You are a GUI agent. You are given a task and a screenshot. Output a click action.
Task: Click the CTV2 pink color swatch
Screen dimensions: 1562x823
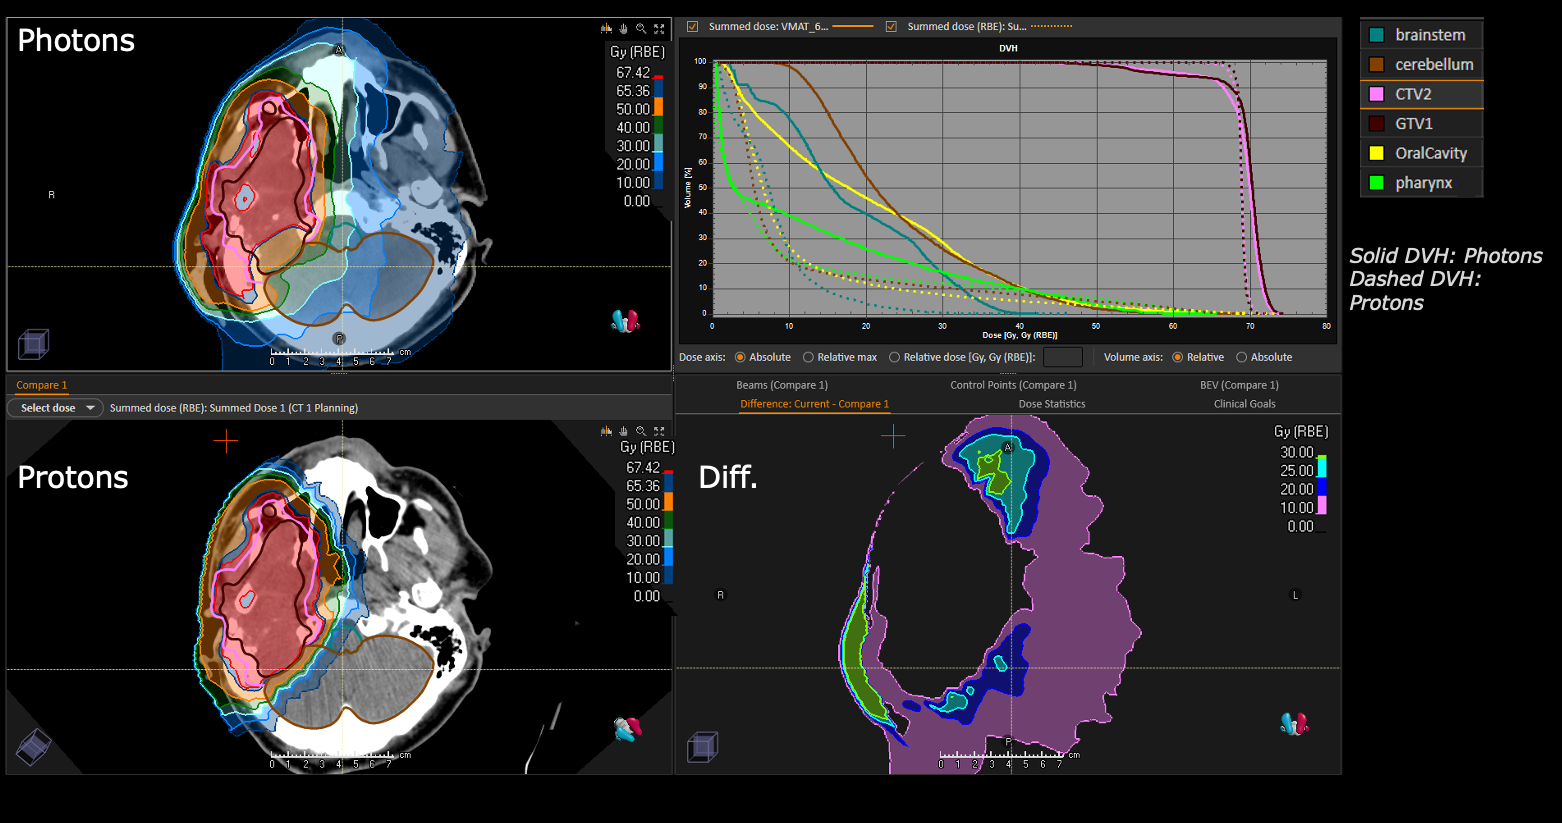1376,94
